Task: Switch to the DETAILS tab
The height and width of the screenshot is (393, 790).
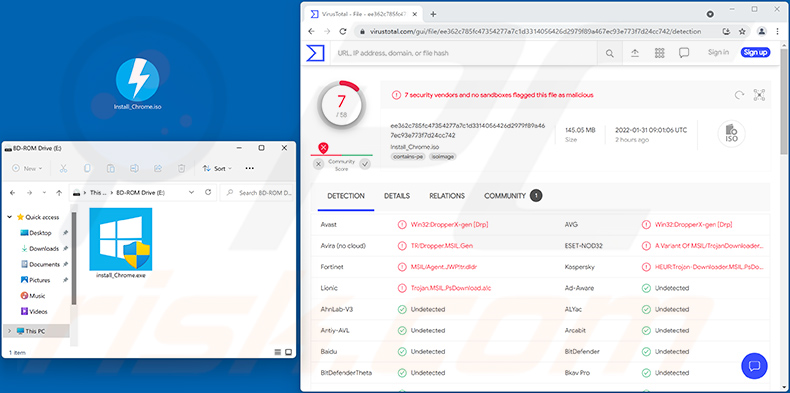Action: pos(397,196)
